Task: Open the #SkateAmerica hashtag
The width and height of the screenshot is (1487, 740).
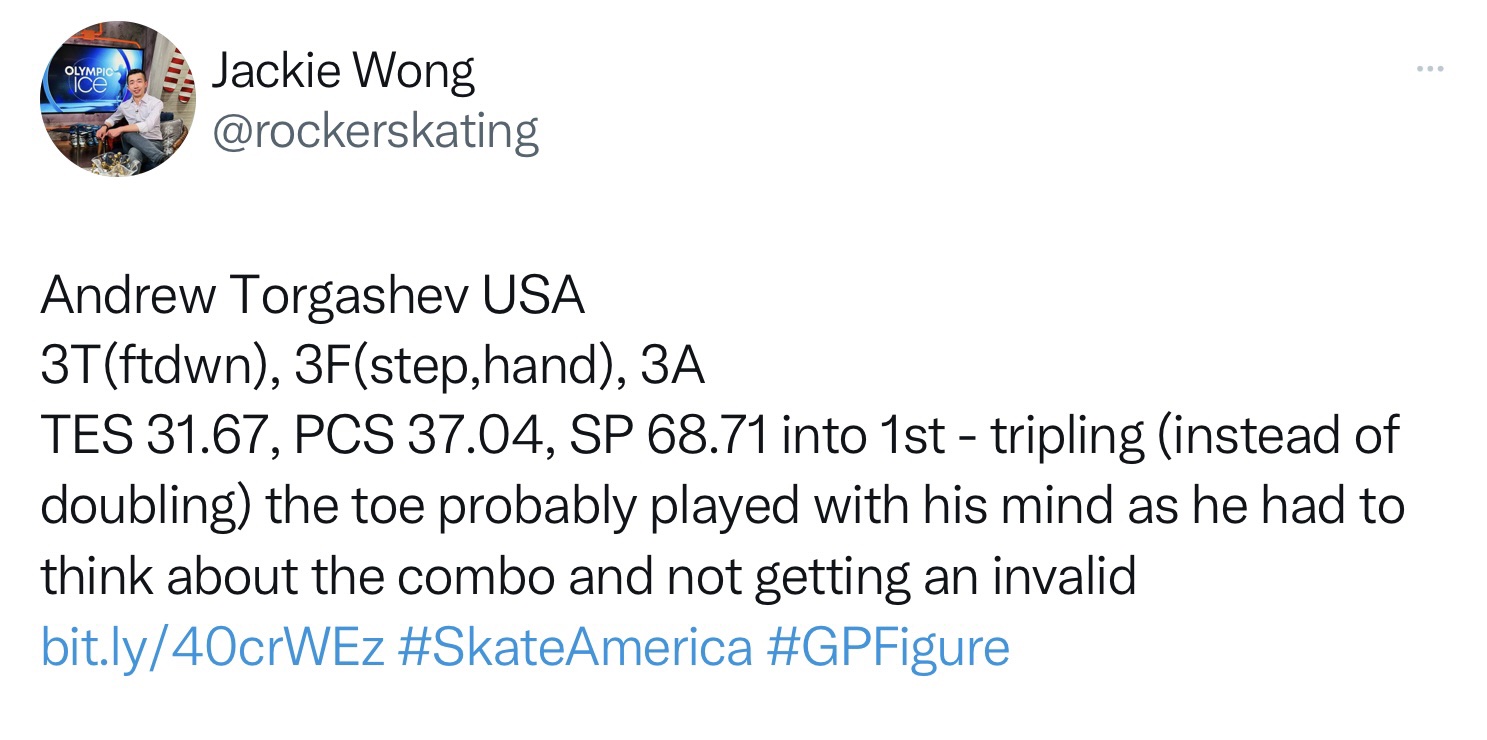Action: (x=574, y=647)
